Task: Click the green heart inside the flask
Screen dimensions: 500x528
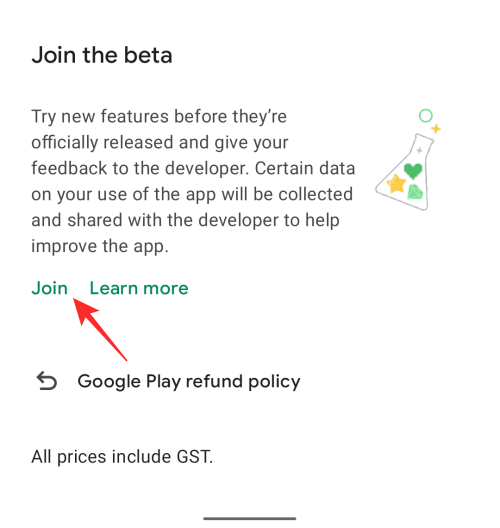Action: 413,171
